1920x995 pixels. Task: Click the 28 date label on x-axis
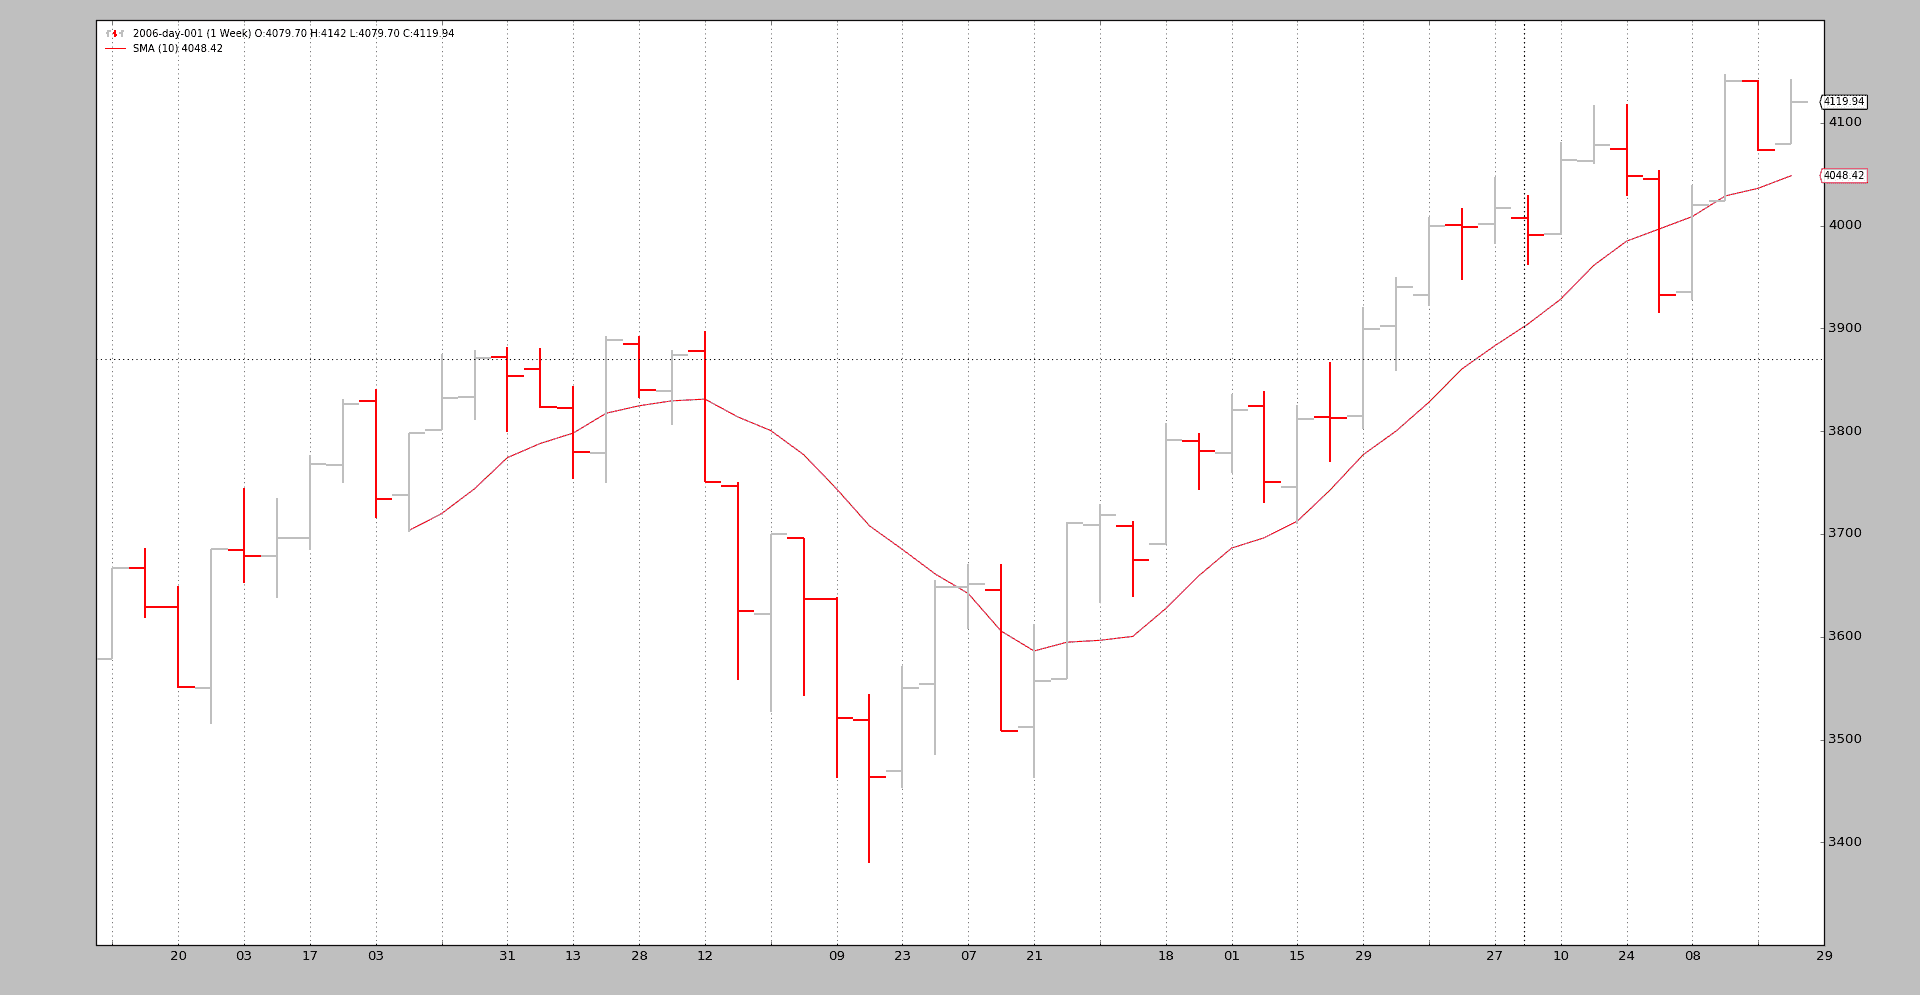click(x=639, y=956)
